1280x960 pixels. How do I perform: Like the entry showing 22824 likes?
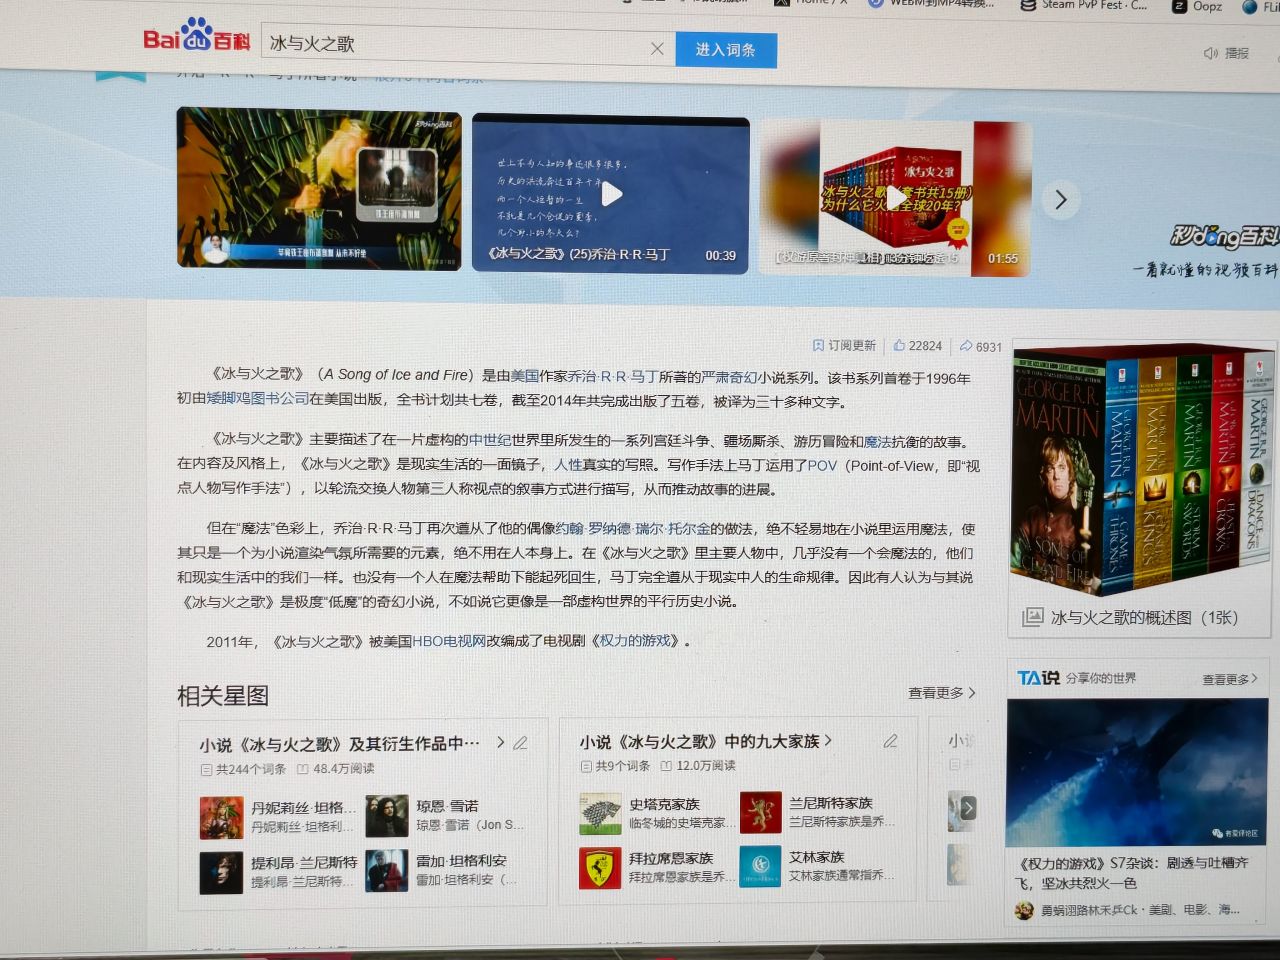[899, 345]
